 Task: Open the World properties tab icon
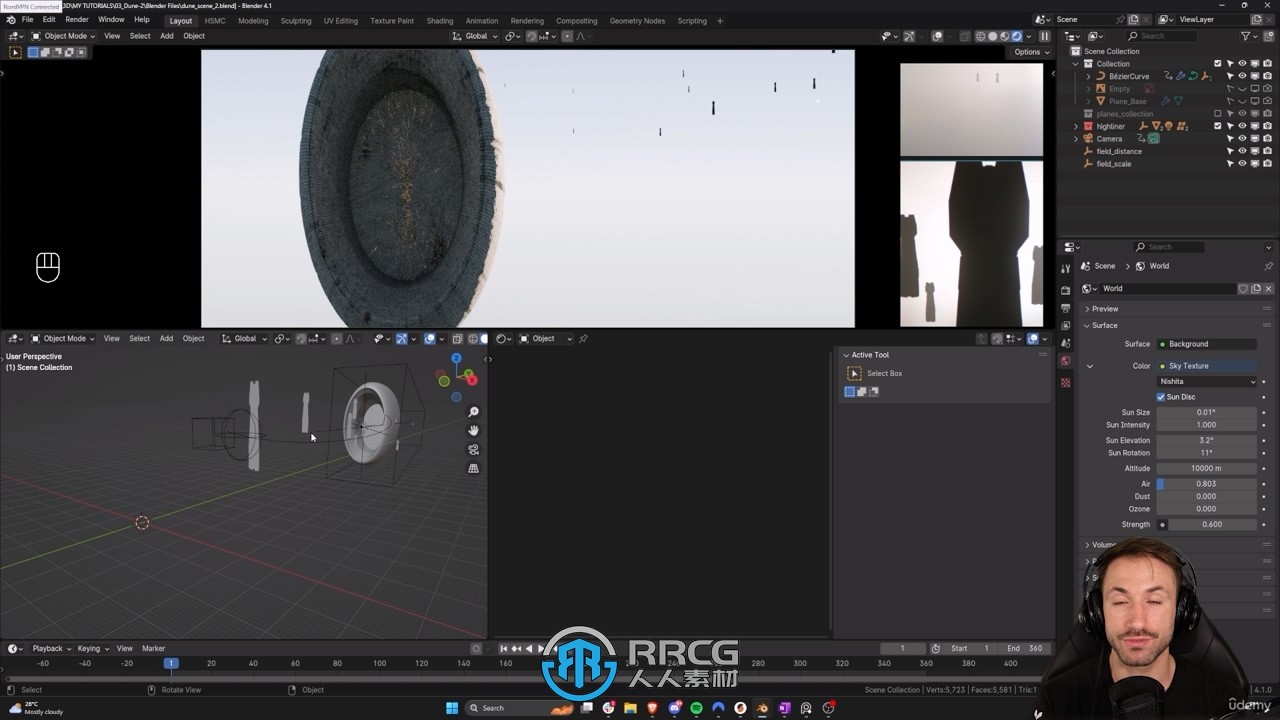1065,361
